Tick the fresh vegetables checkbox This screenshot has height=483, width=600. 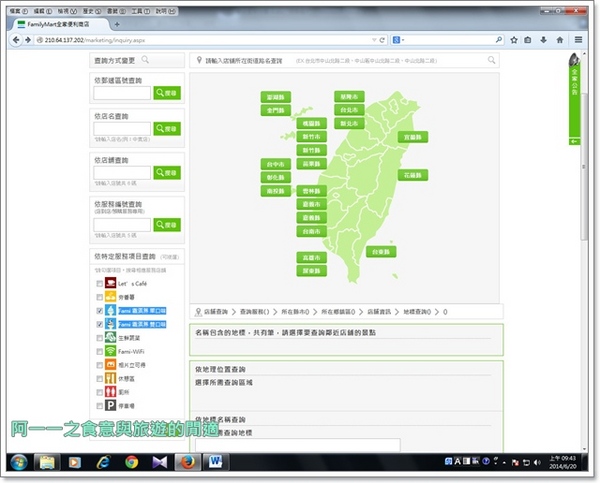(99, 338)
